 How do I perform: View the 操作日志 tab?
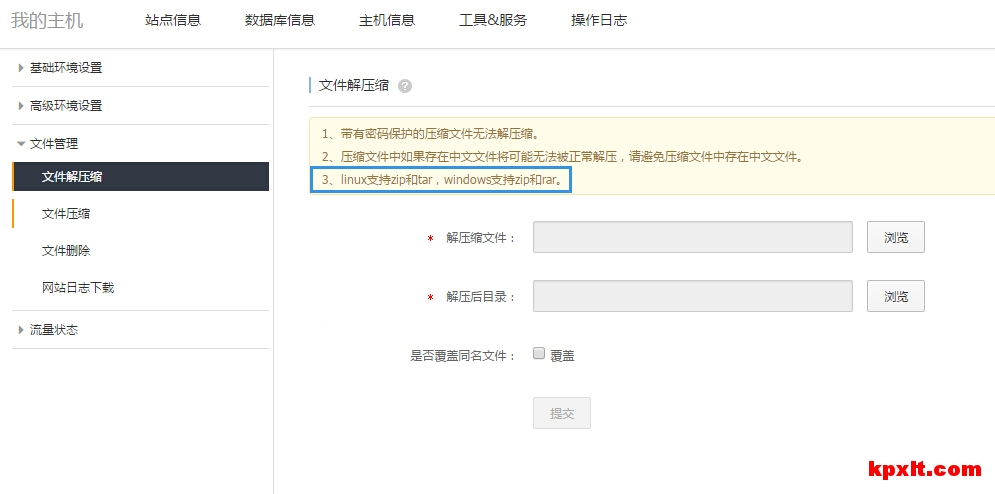(x=599, y=20)
